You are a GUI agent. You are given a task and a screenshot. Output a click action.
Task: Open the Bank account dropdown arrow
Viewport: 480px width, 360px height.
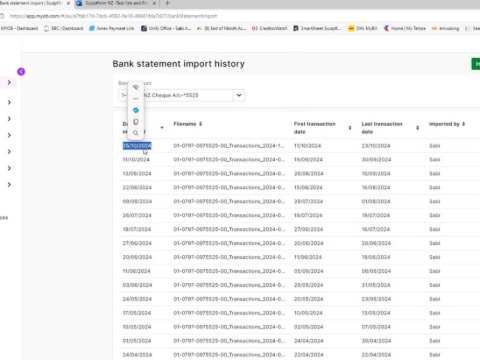(x=239, y=95)
